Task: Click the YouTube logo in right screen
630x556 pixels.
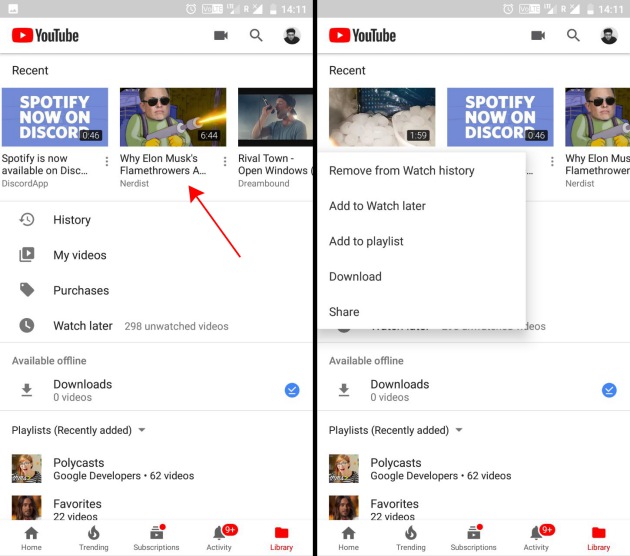Action: point(362,35)
